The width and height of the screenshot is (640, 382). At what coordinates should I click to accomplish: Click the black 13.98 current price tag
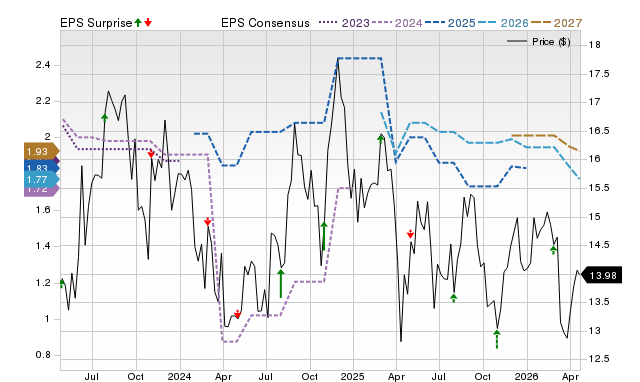pyautogui.click(x=601, y=275)
